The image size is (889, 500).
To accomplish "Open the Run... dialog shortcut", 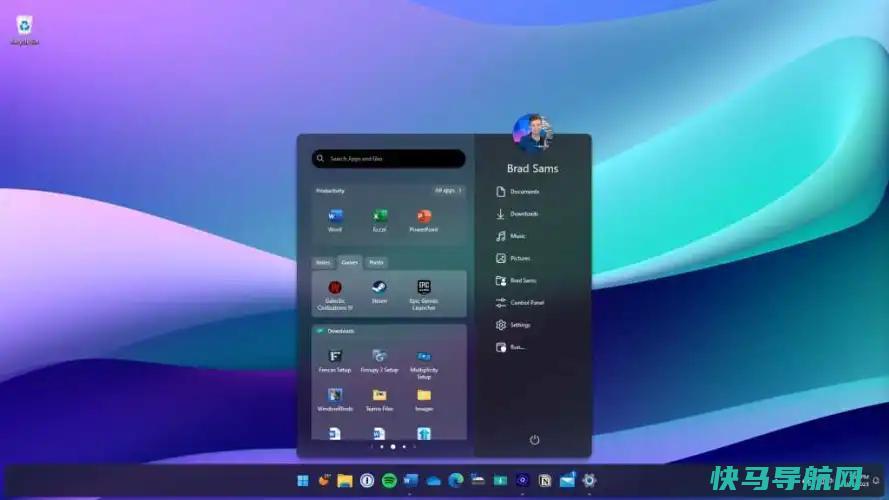I will coord(510,347).
